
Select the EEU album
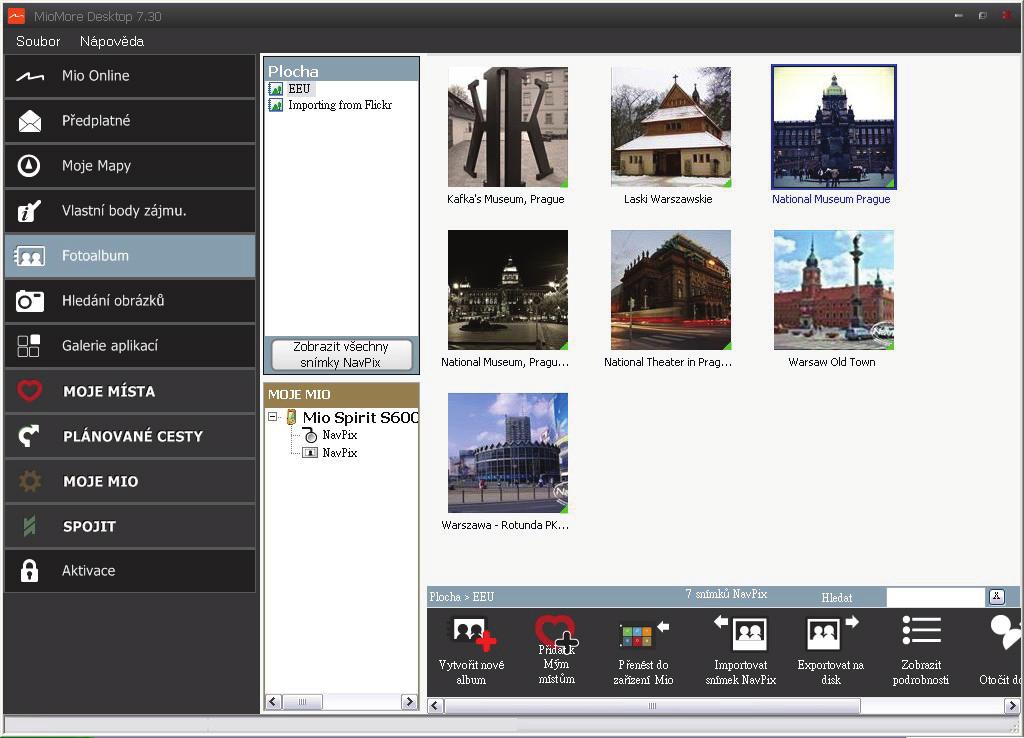299,89
